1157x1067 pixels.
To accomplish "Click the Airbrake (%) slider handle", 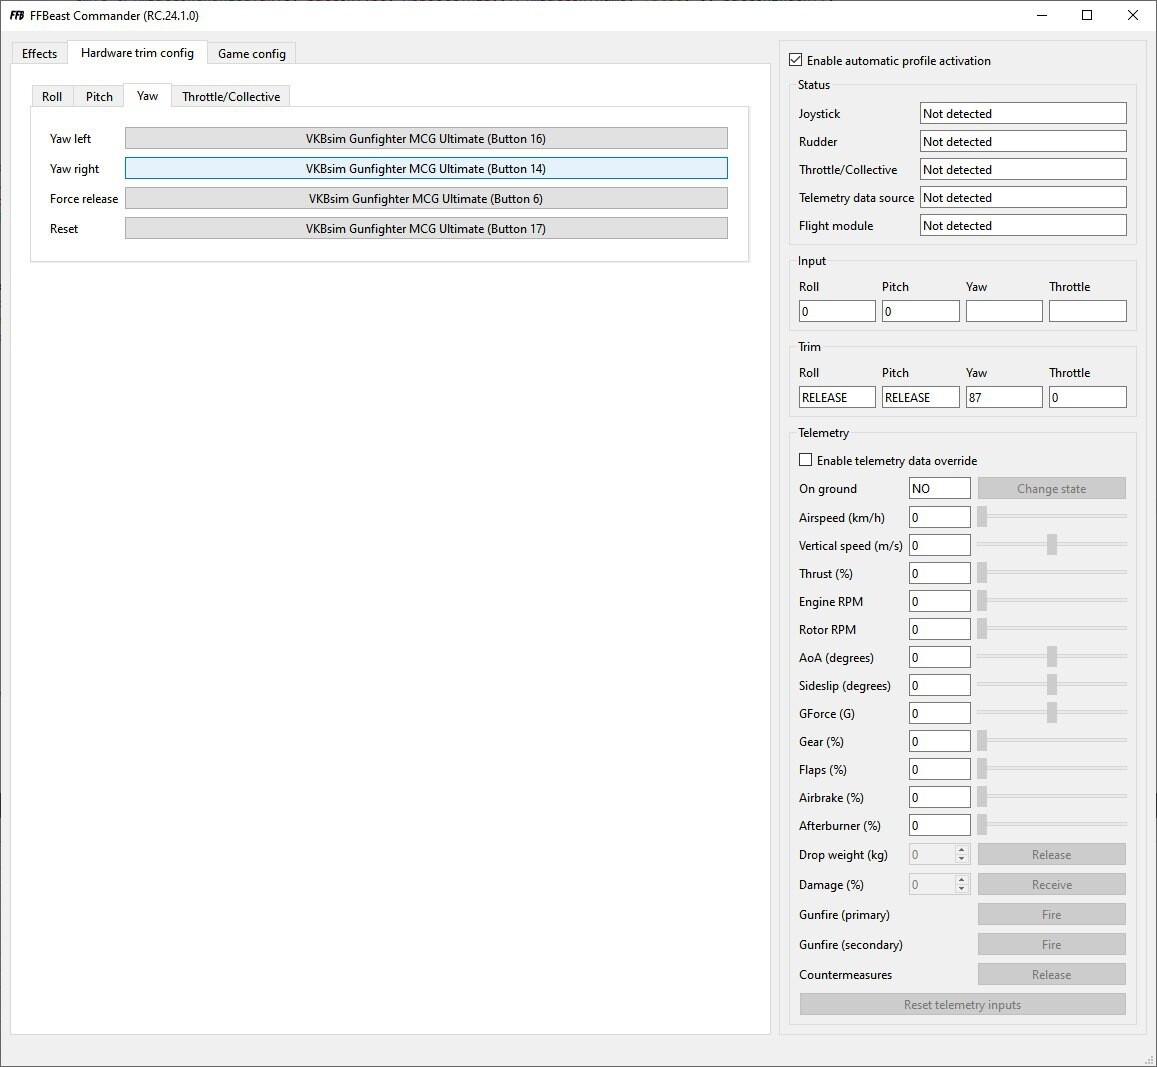I will pos(982,797).
